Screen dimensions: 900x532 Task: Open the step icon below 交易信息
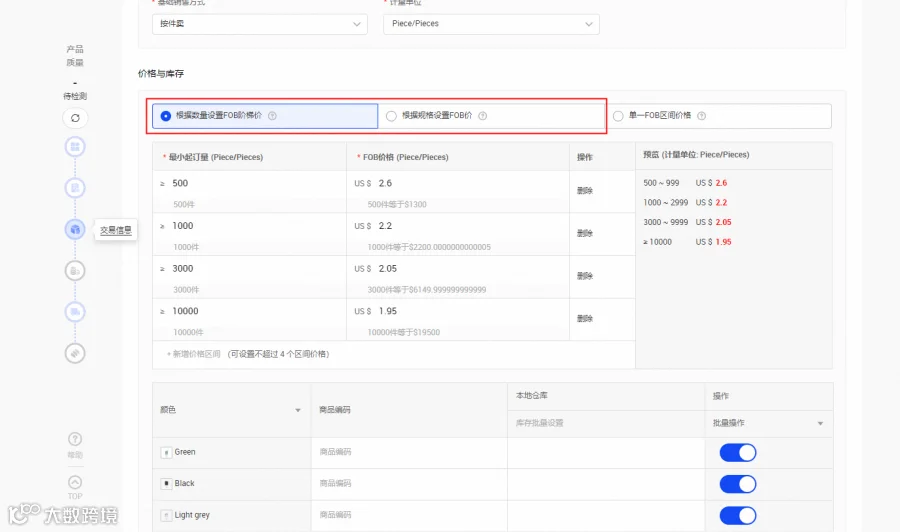pyautogui.click(x=75, y=270)
